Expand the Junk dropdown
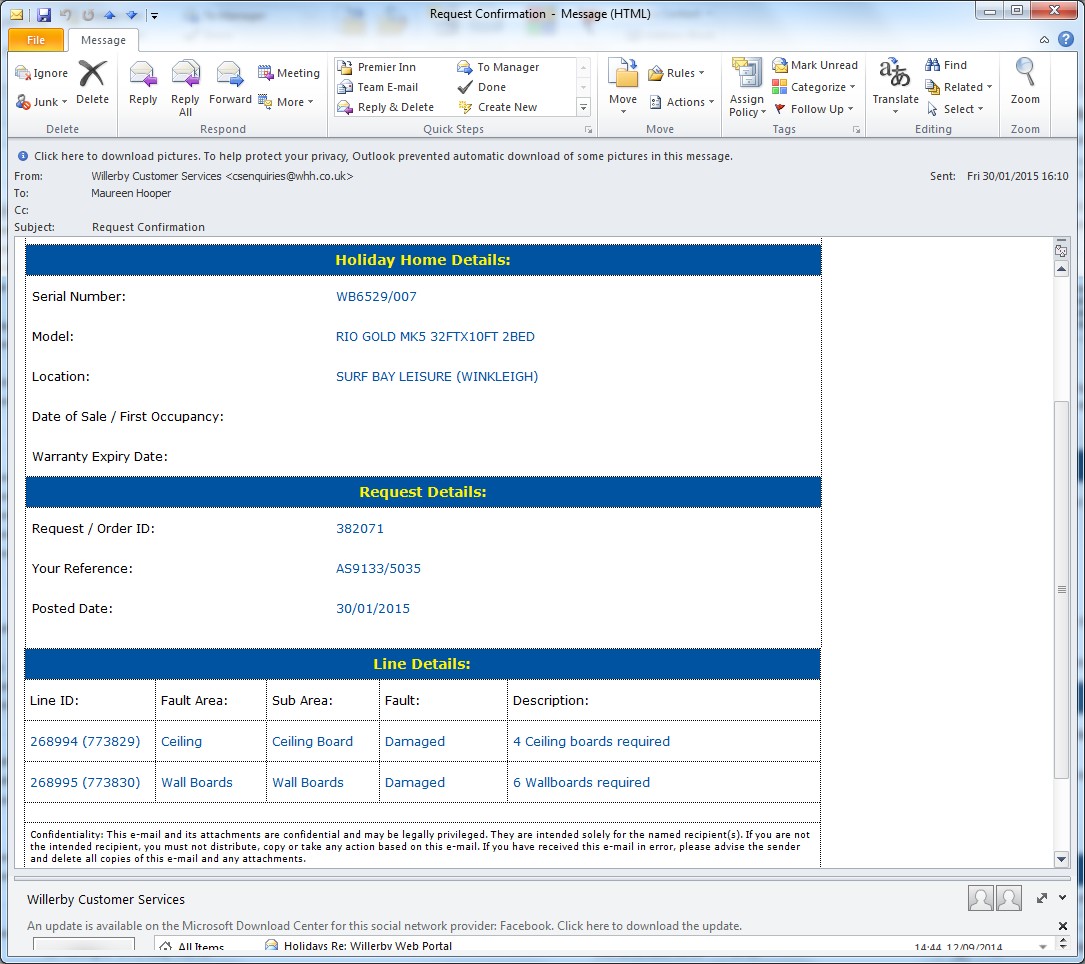This screenshot has height=964, width=1085. pyautogui.click(x=42, y=102)
